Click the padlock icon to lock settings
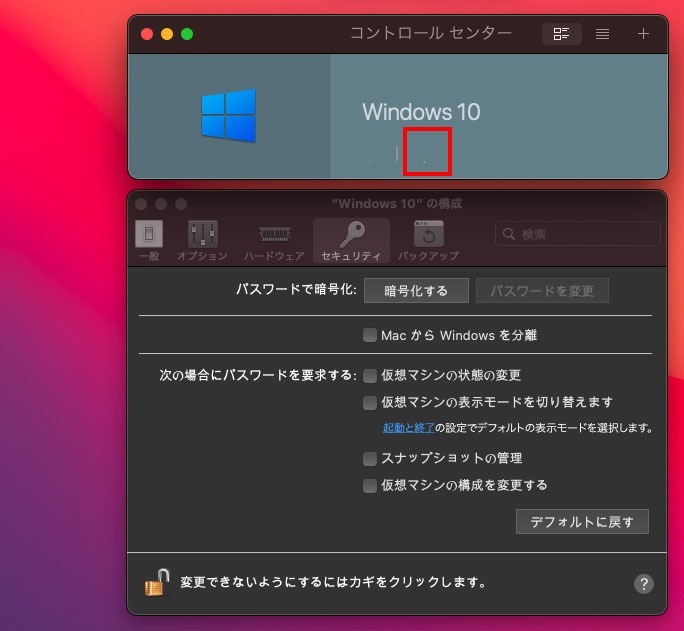Image resolution: width=684 pixels, height=631 pixels. (157, 583)
